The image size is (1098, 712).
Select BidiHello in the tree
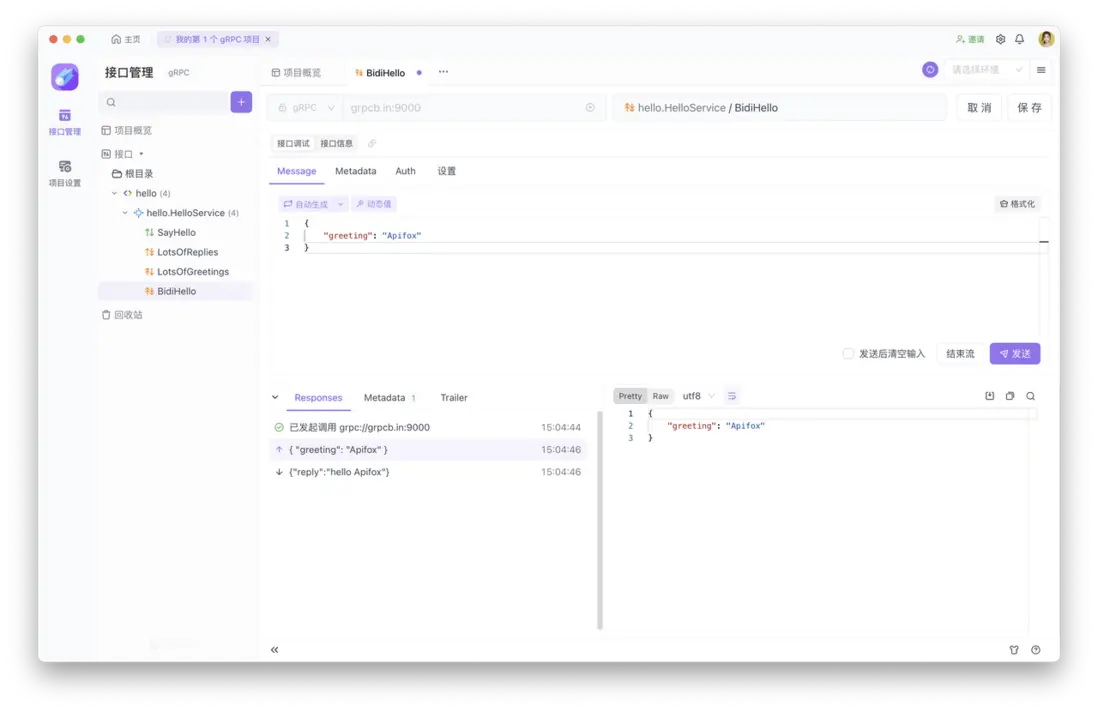click(176, 291)
